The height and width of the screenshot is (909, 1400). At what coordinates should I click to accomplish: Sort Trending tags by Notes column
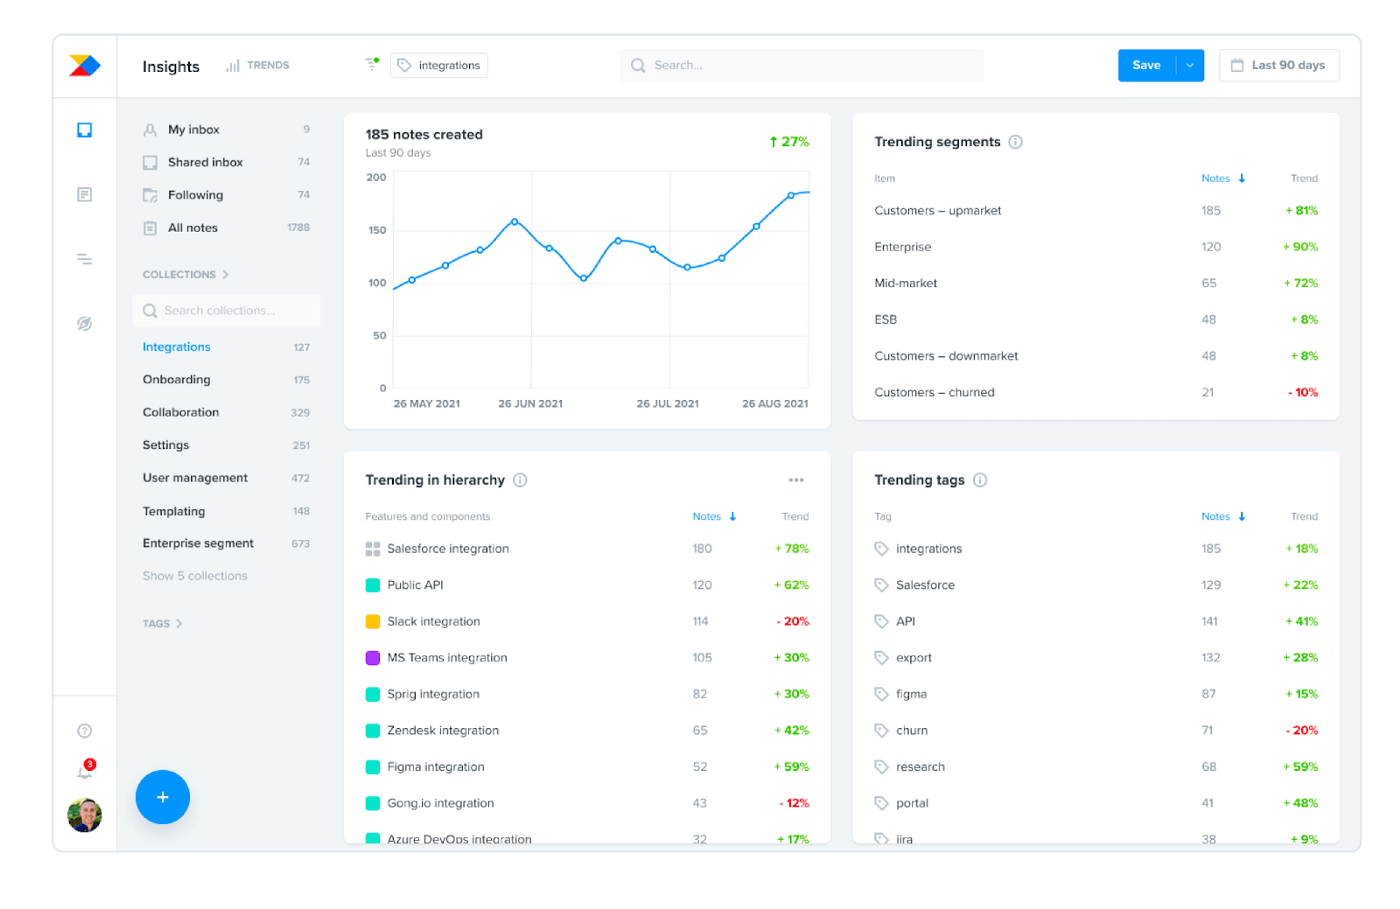1223,516
